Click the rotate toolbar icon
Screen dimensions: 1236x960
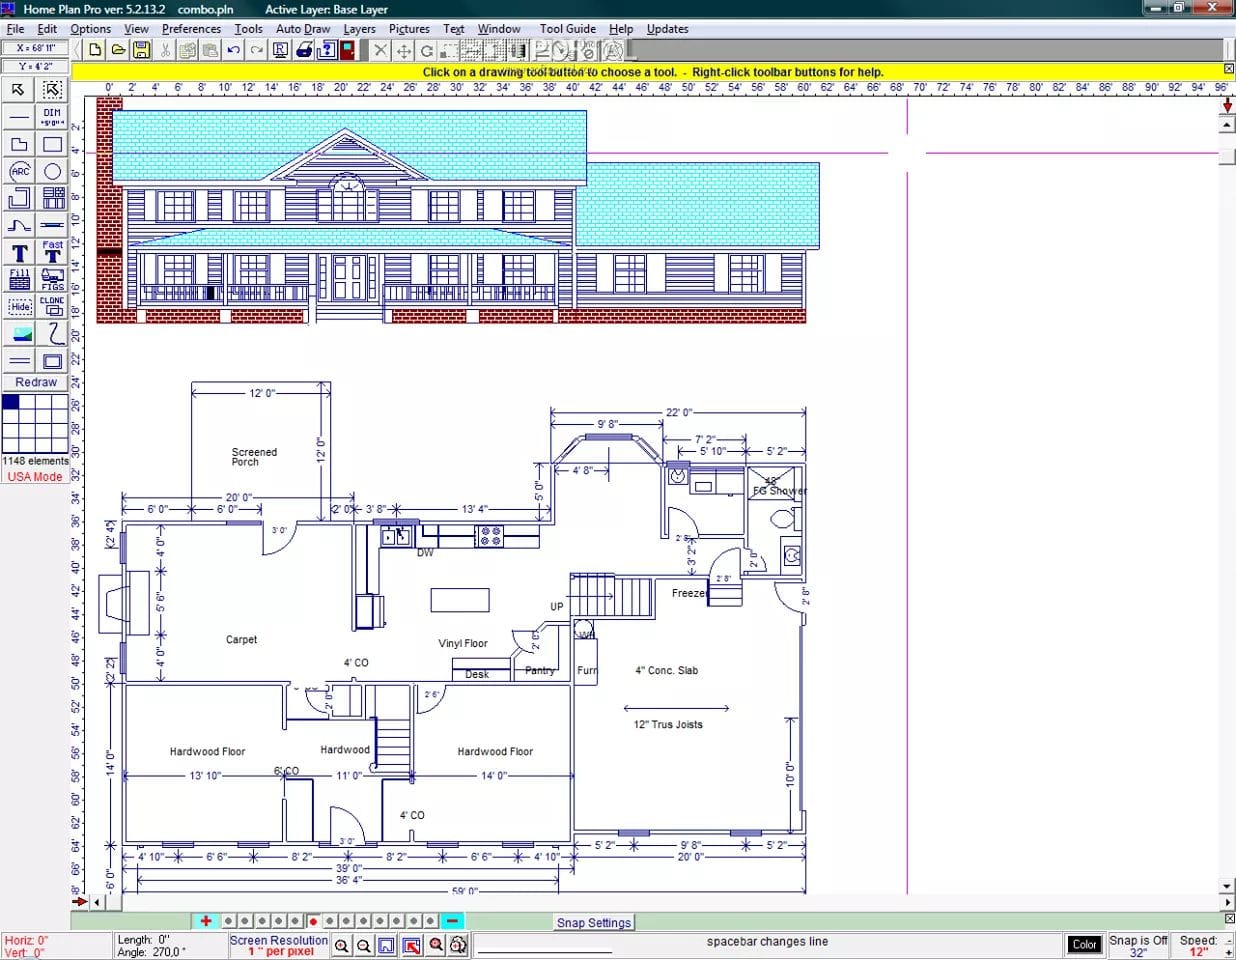(x=427, y=50)
